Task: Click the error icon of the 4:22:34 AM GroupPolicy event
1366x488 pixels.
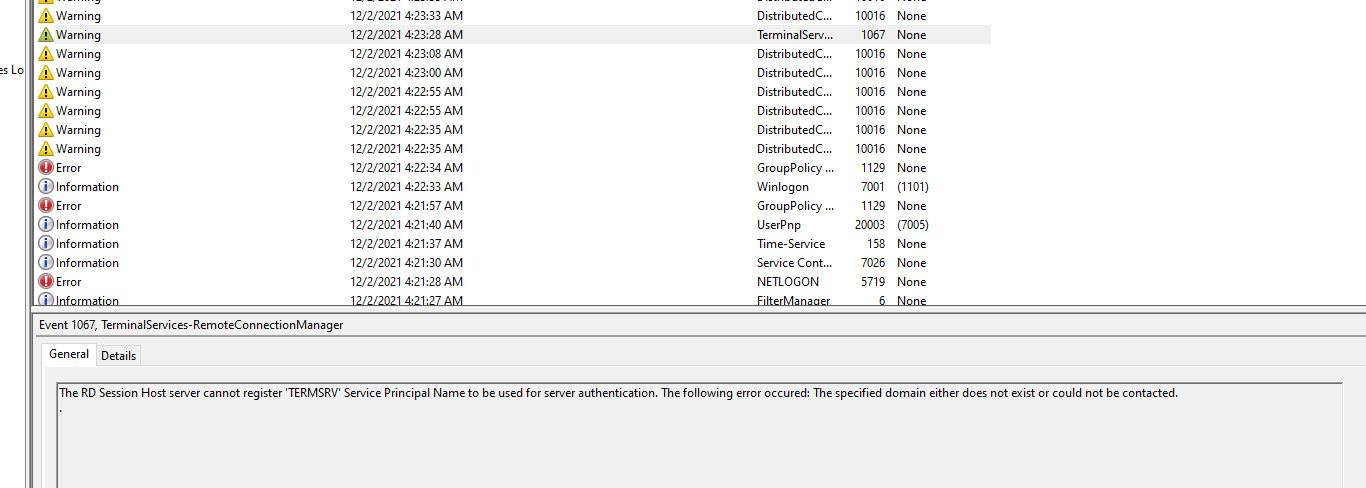Action: click(46, 168)
